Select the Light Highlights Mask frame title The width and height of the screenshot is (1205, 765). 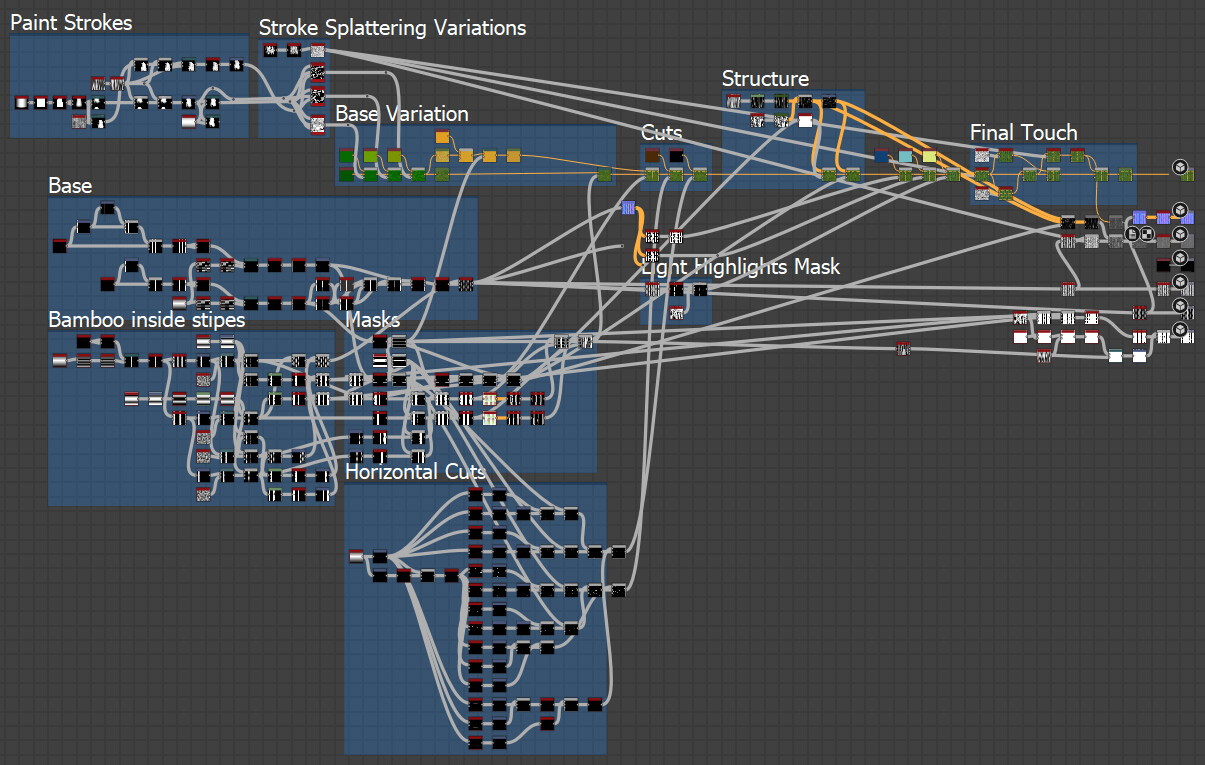(741, 267)
